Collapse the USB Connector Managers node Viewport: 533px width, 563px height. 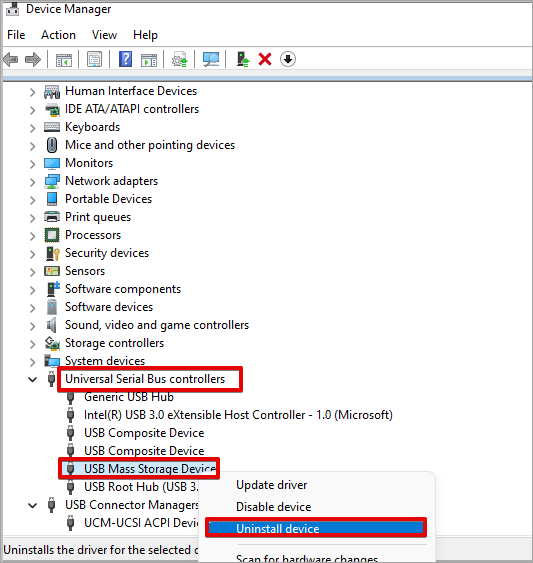32,505
